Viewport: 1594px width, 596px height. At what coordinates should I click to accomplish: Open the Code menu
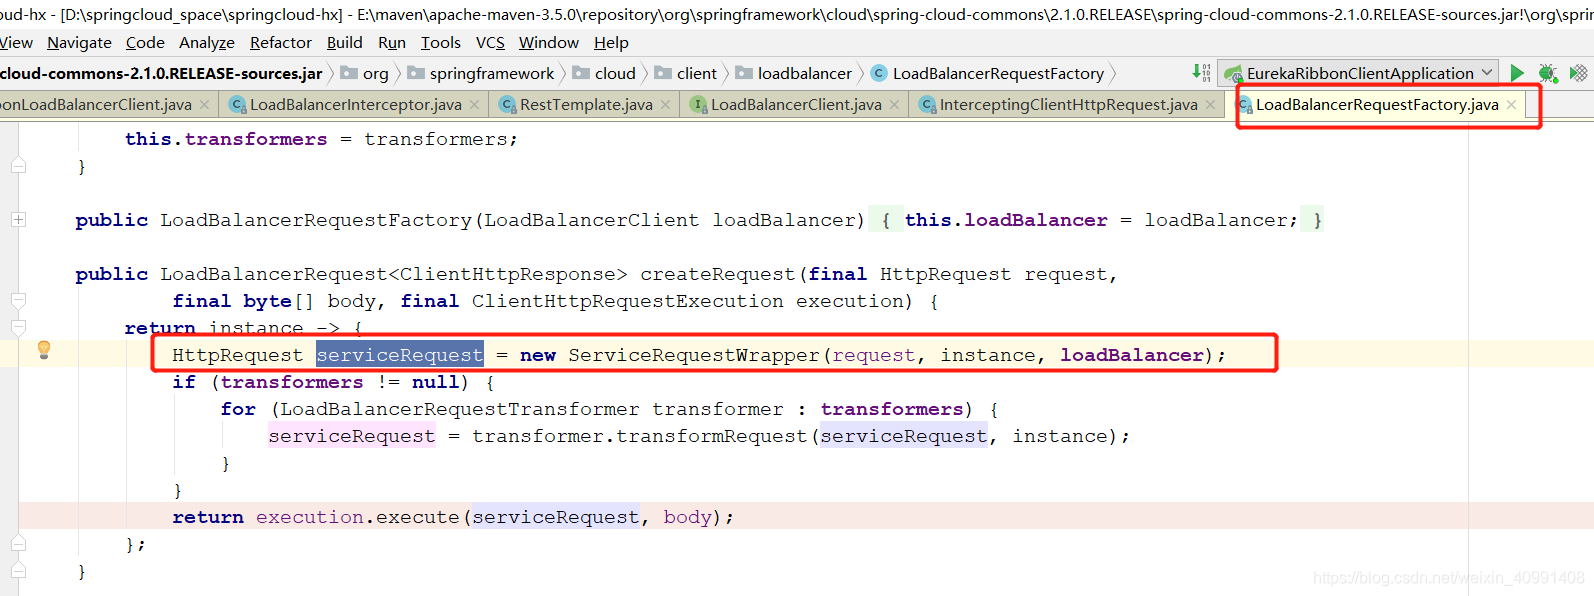pyautogui.click(x=145, y=42)
